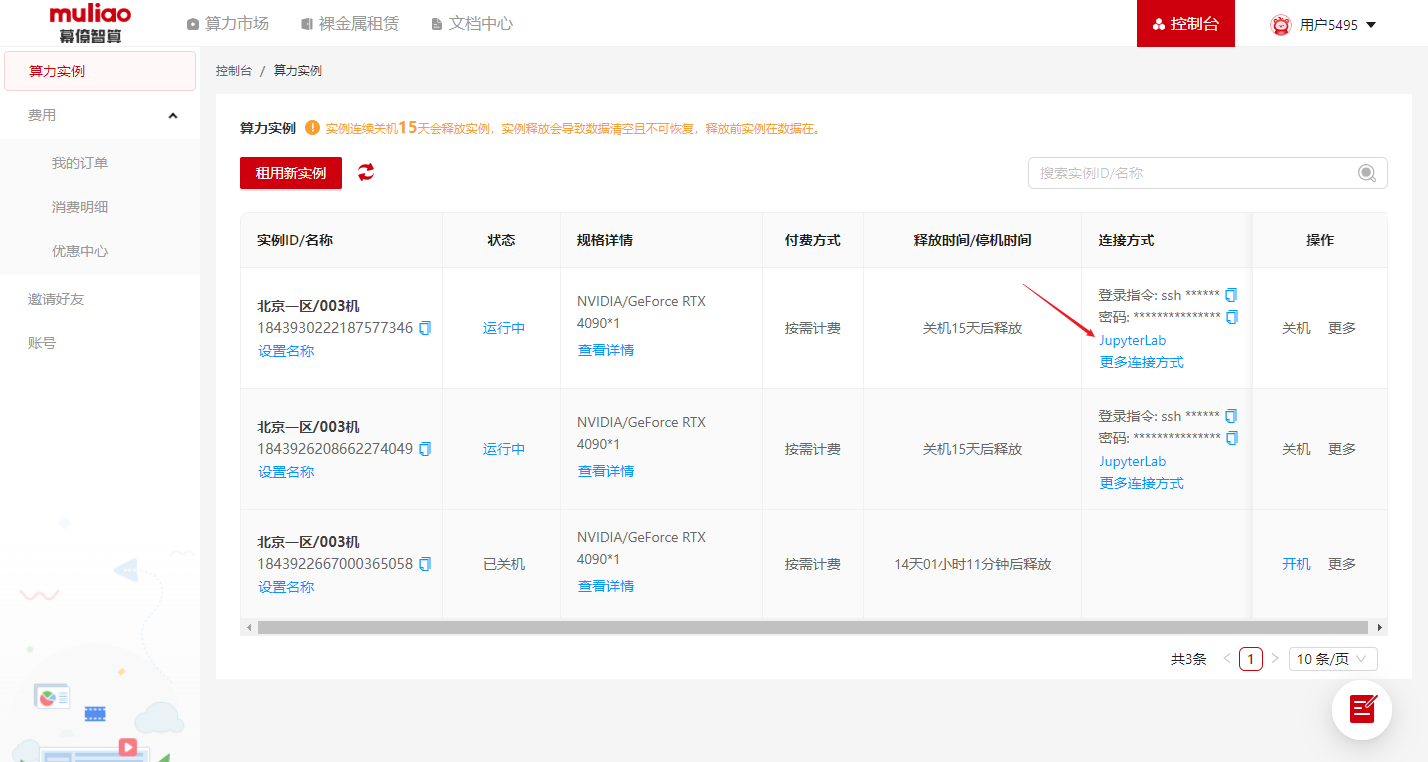Focus the 搜索实例ID/名称 search field
The image size is (1428, 762).
1195,173
